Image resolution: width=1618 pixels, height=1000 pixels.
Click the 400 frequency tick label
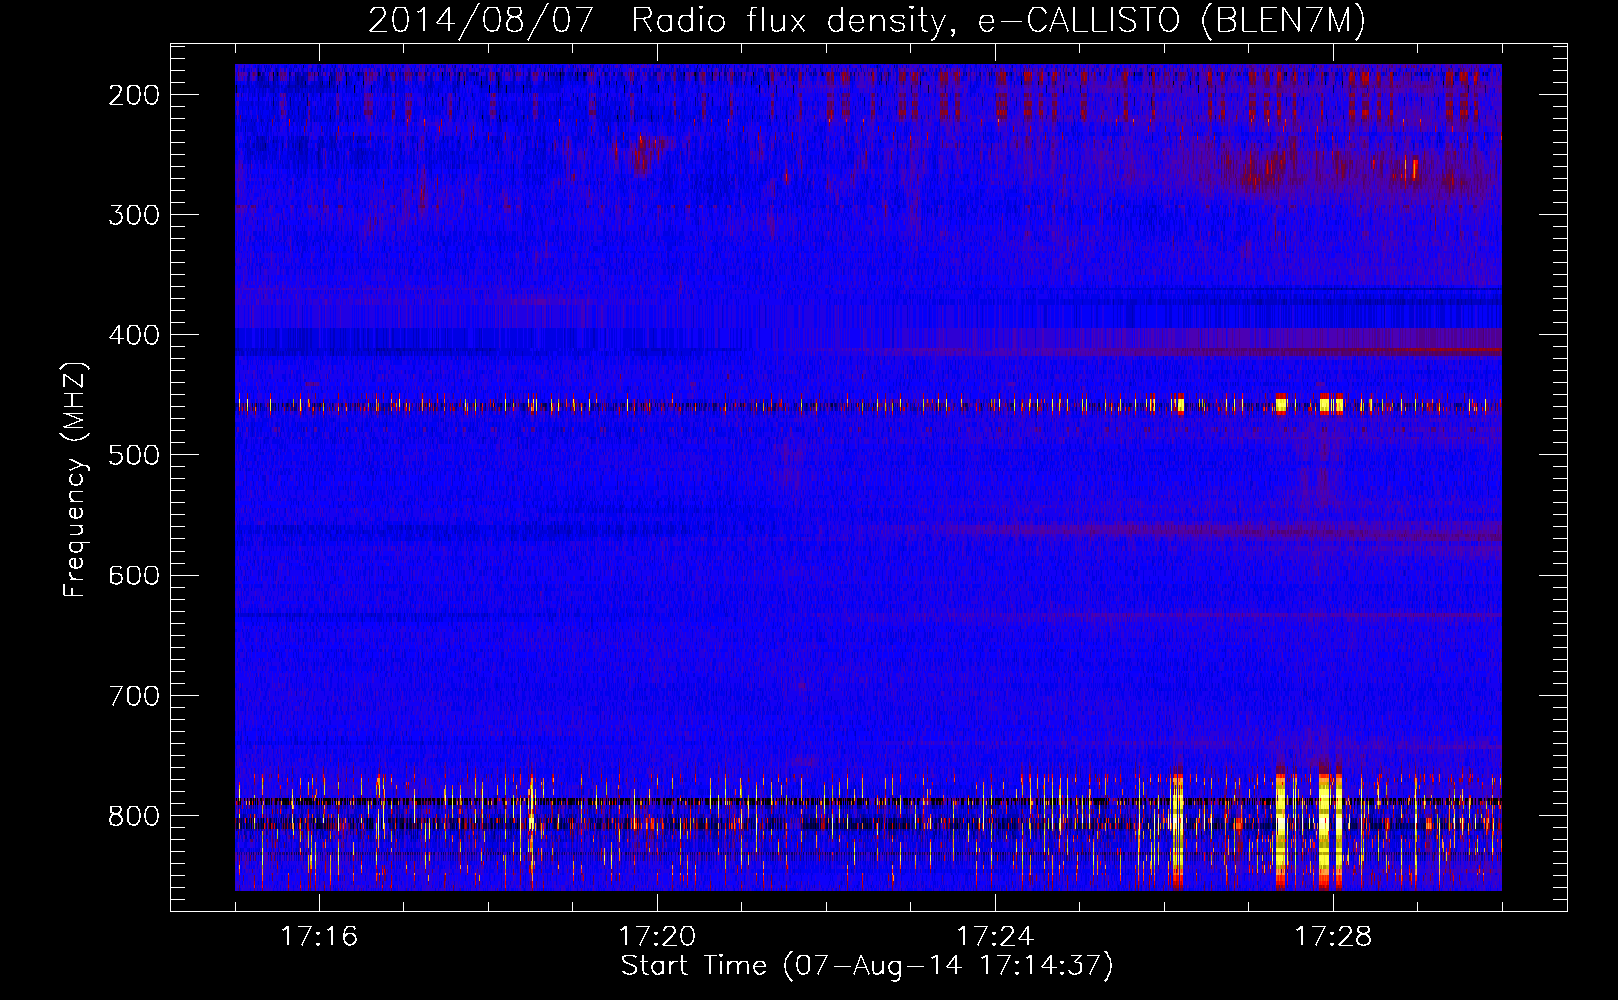134,335
